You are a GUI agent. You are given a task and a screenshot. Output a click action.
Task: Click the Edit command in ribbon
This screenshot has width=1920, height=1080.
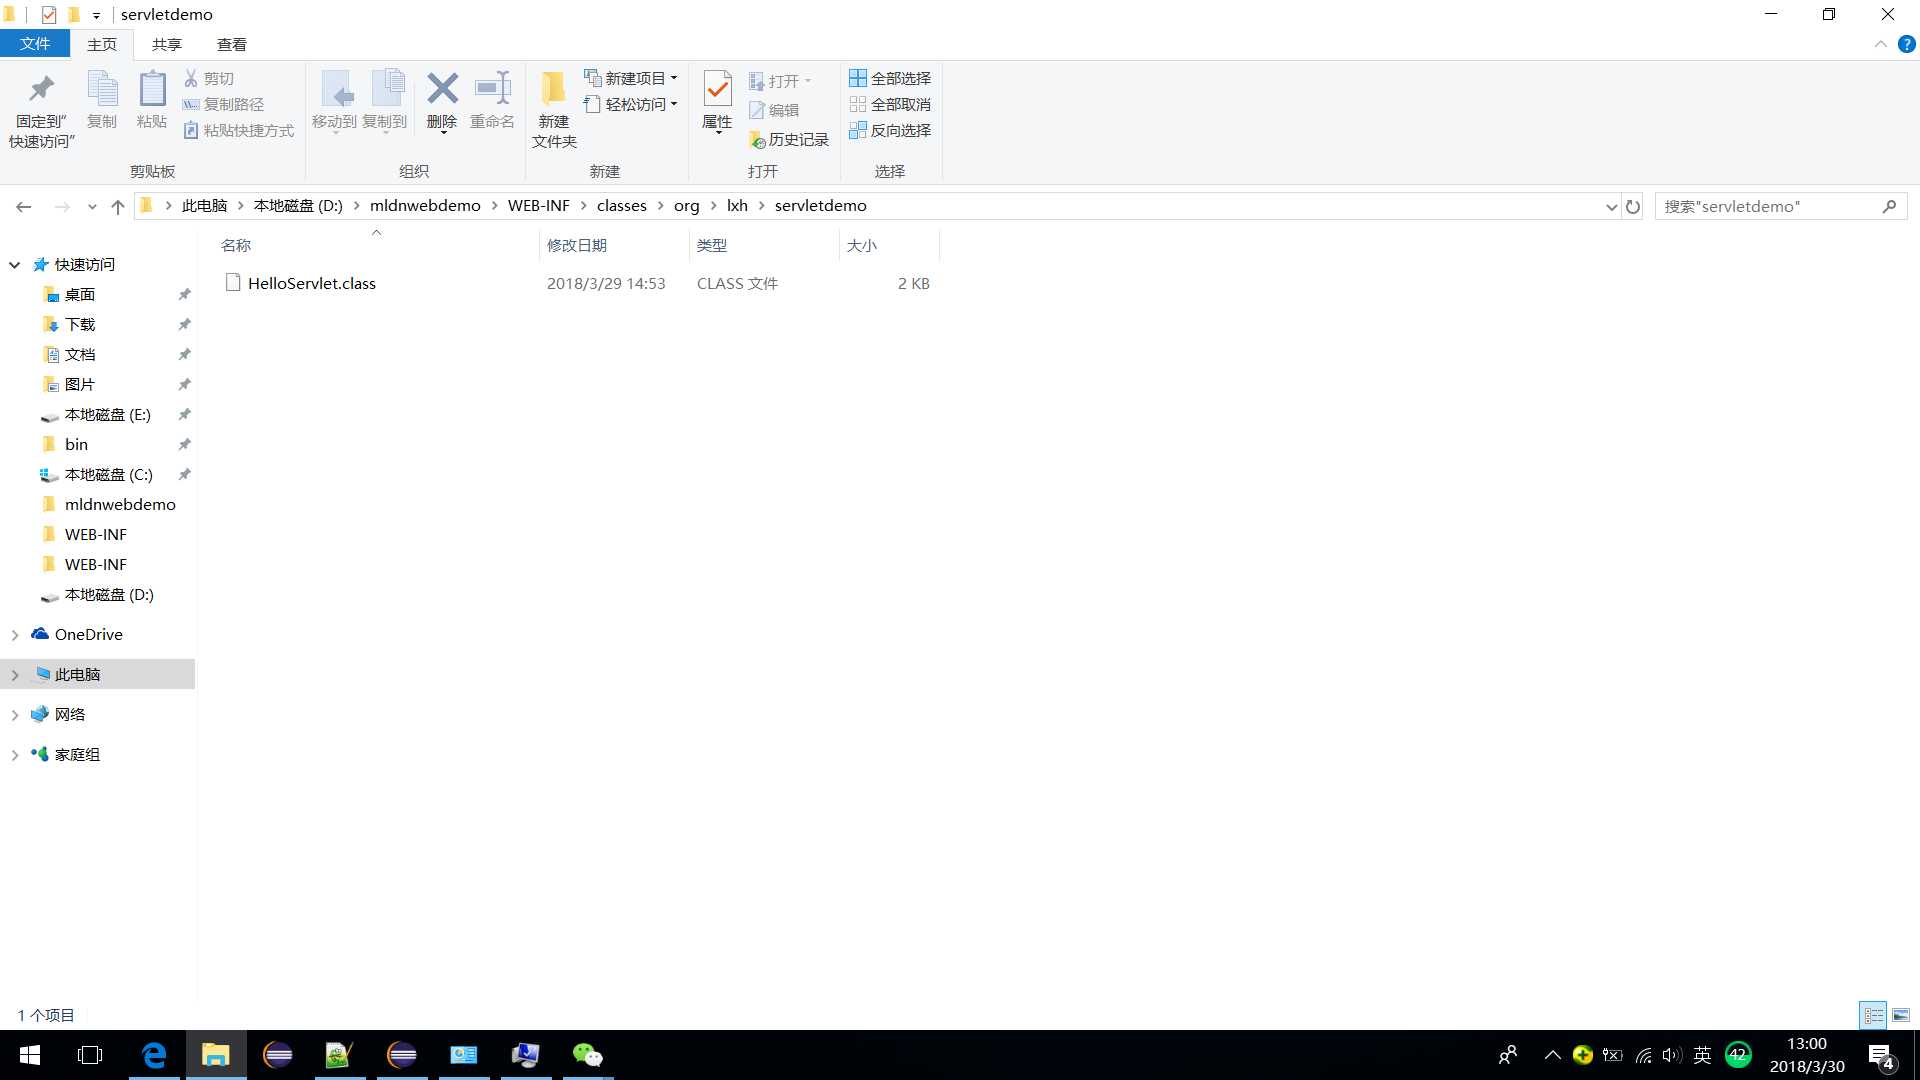coord(774,110)
